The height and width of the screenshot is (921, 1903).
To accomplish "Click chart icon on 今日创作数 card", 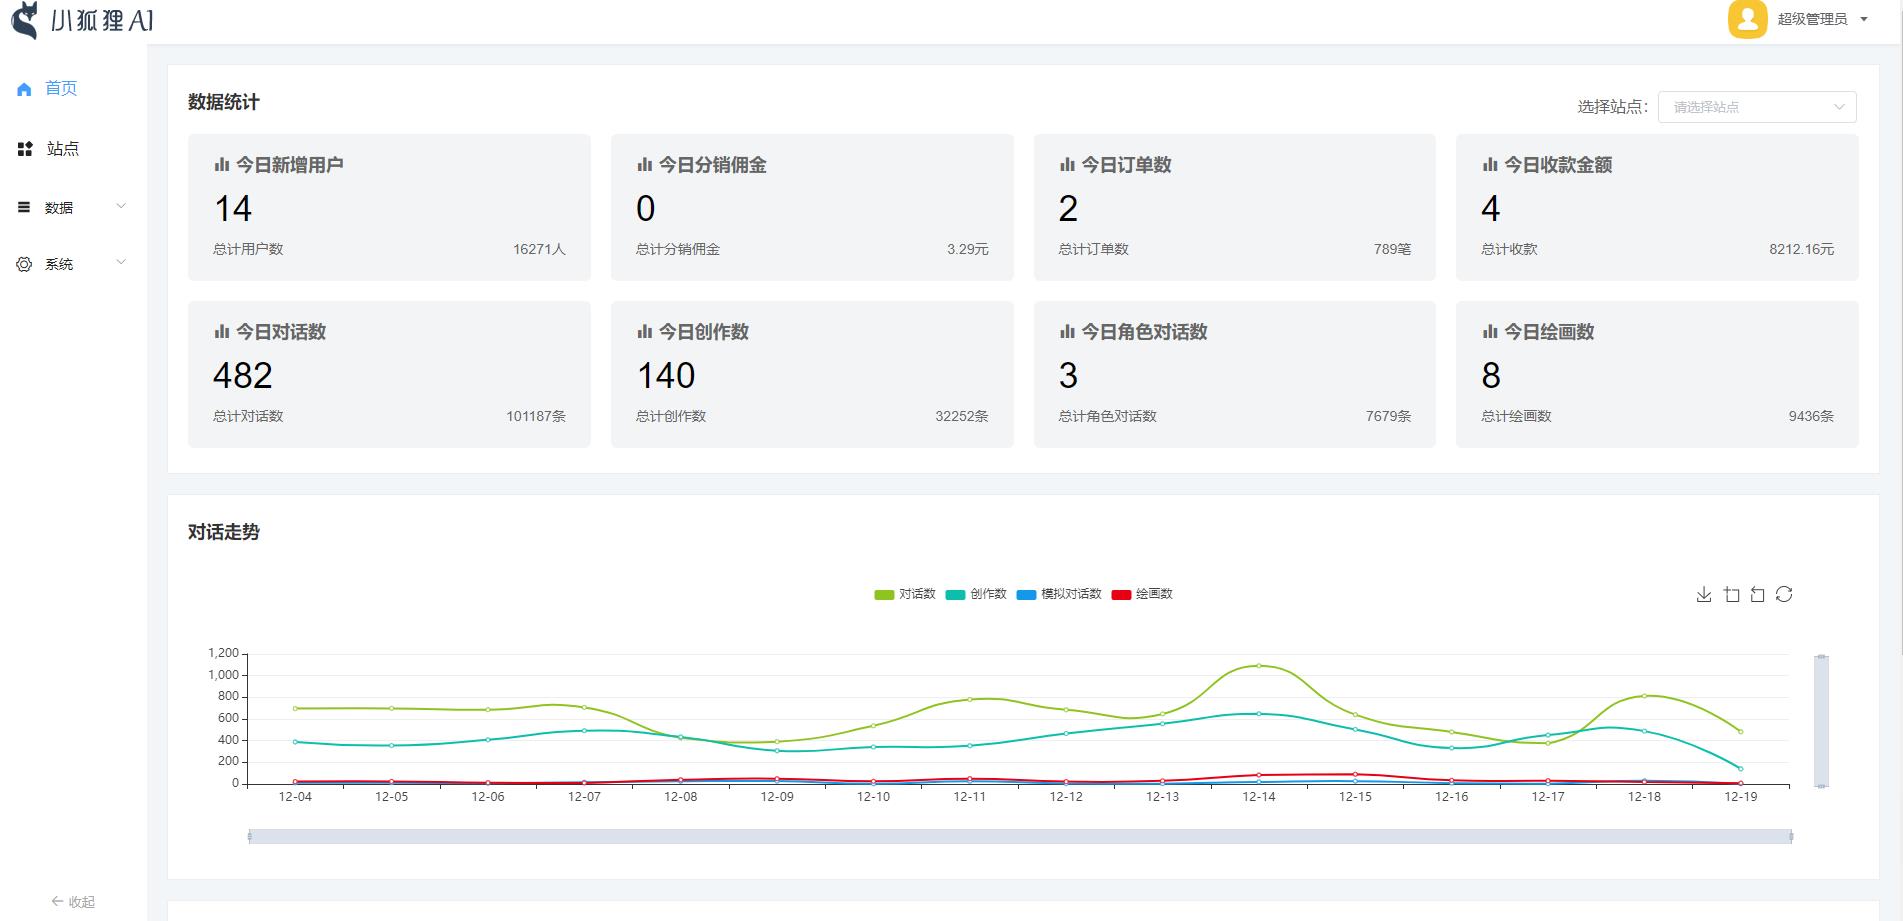I will [x=645, y=332].
